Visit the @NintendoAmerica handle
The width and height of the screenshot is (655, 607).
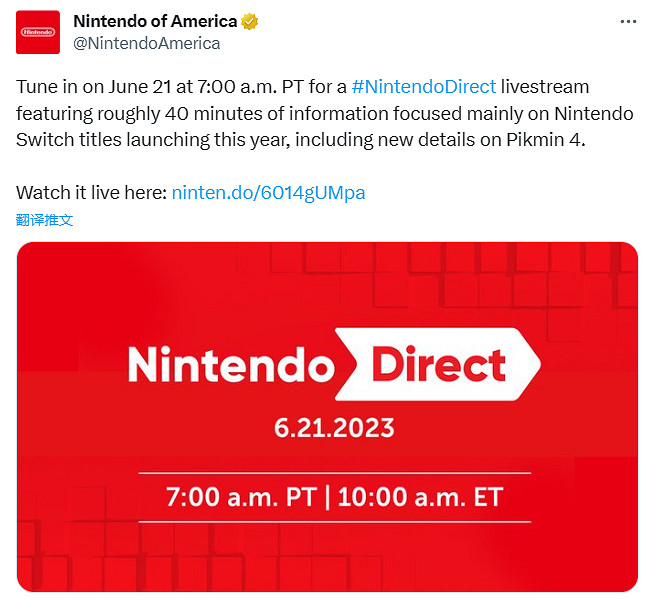coord(146,43)
